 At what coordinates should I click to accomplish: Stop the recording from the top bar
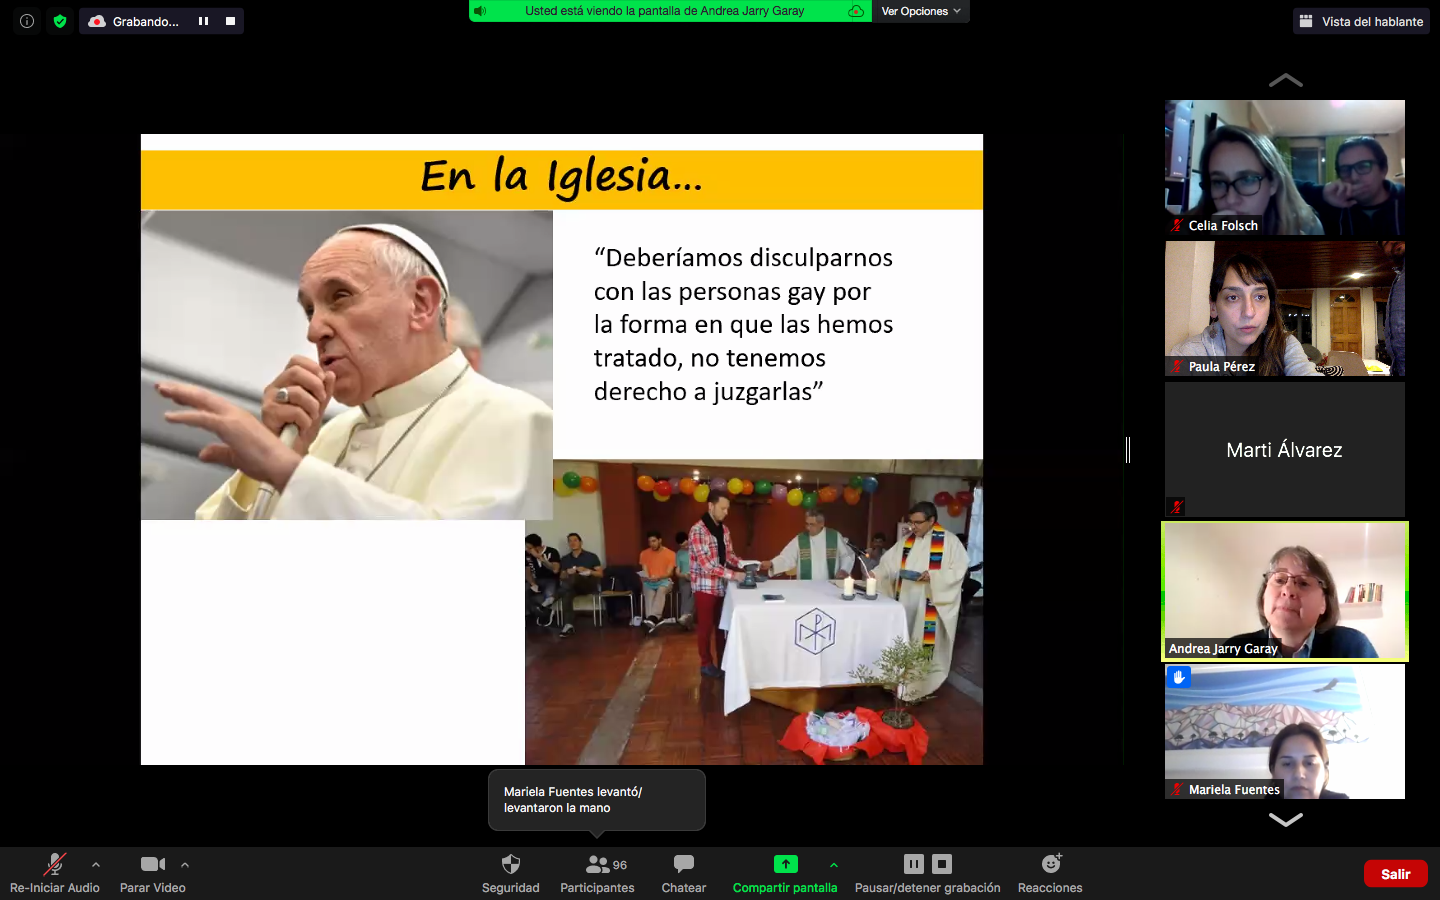[x=230, y=21]
